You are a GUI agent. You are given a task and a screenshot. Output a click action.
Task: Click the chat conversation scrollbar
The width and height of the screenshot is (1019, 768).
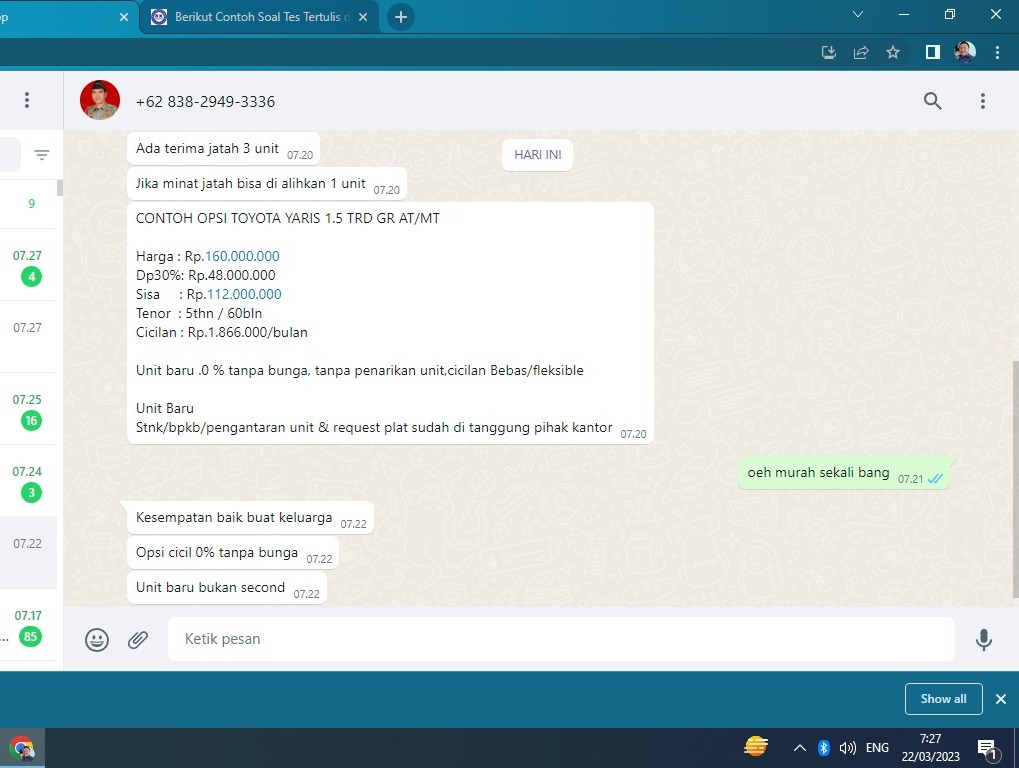click(1015, 479)
